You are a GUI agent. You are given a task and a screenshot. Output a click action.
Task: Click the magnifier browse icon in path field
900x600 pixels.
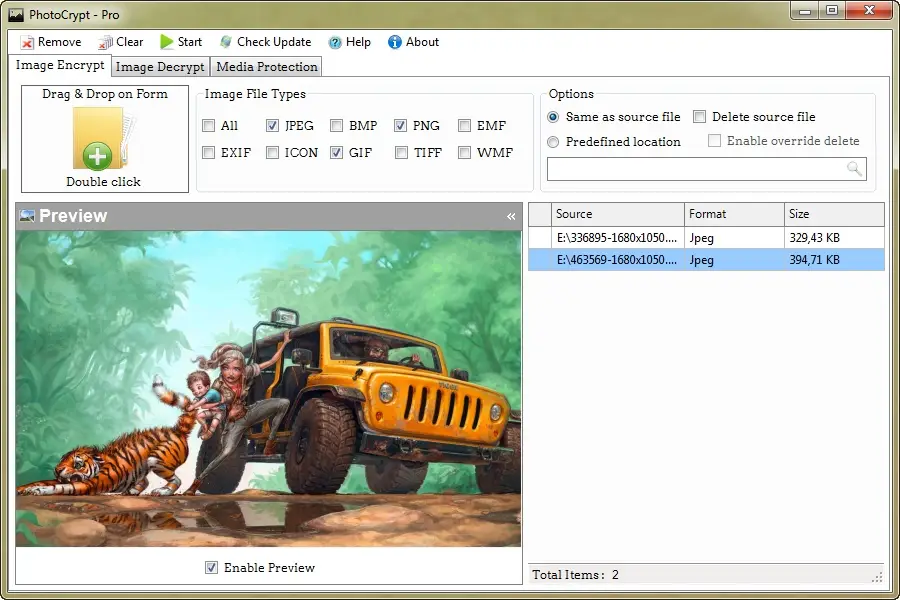855,169
